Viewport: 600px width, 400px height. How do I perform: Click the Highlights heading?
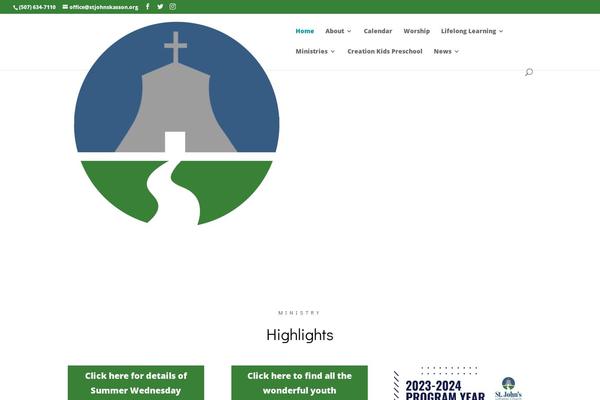tap(300, 335)
